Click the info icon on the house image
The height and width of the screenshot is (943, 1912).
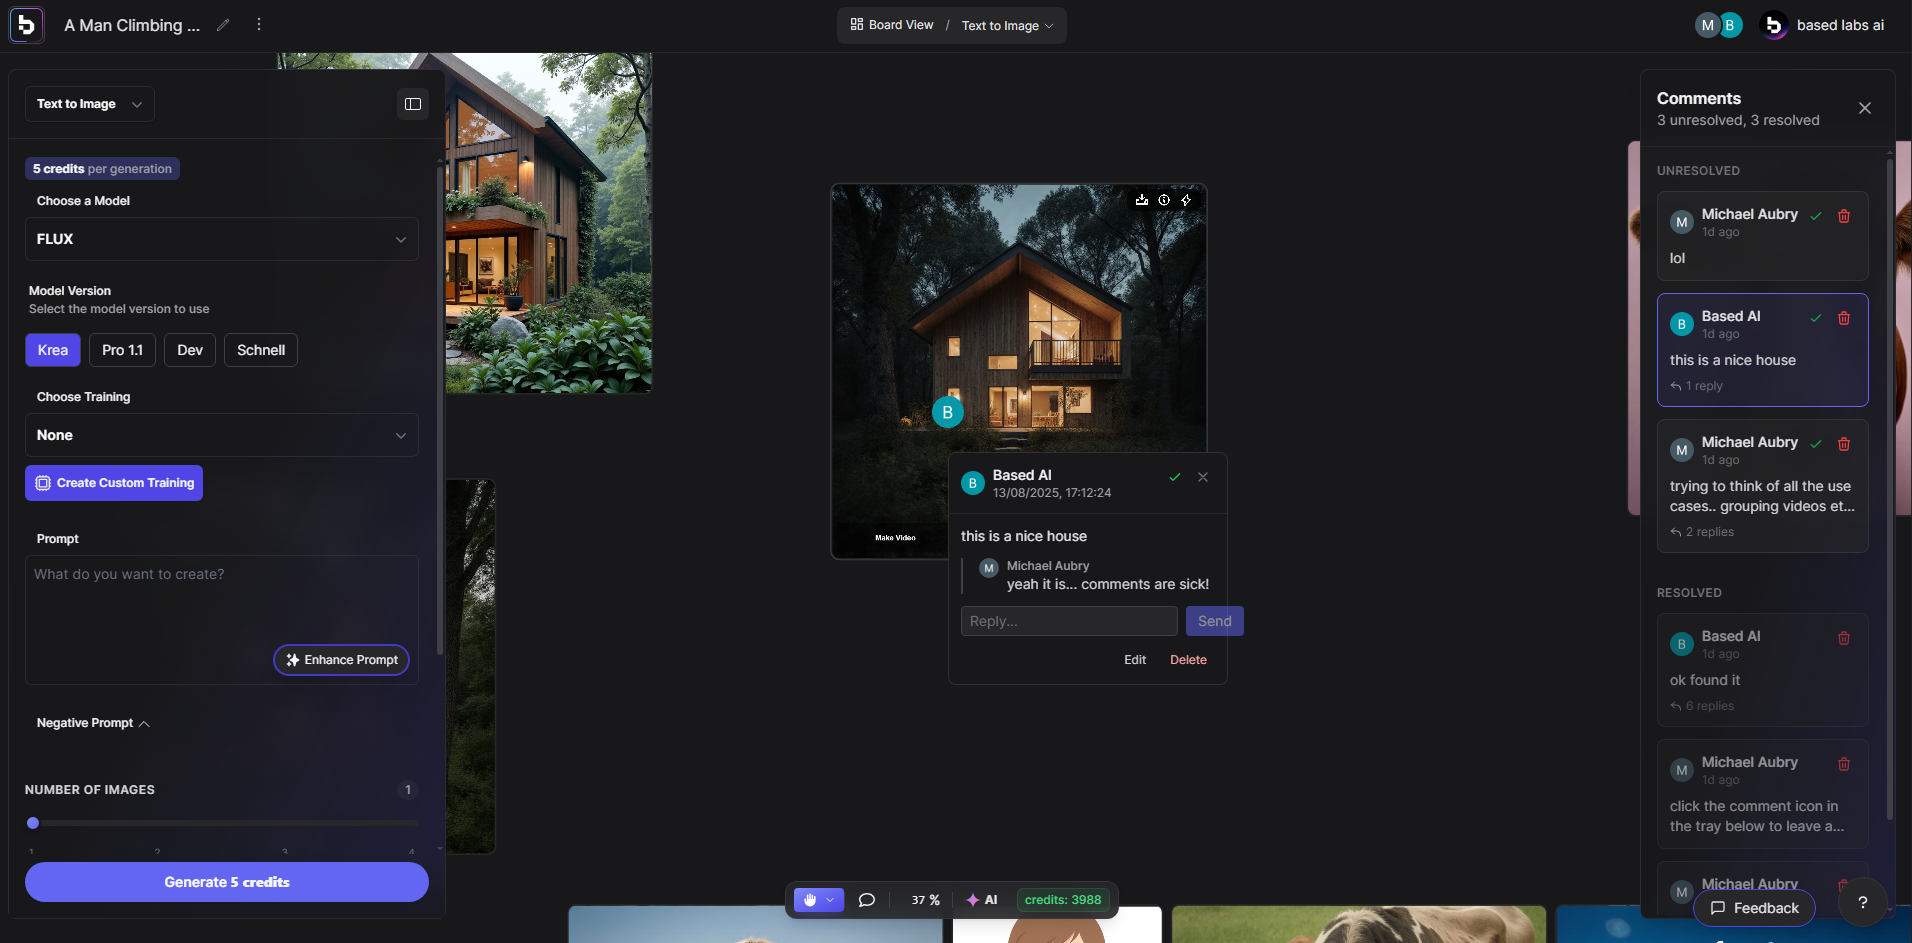(1164, 200)
